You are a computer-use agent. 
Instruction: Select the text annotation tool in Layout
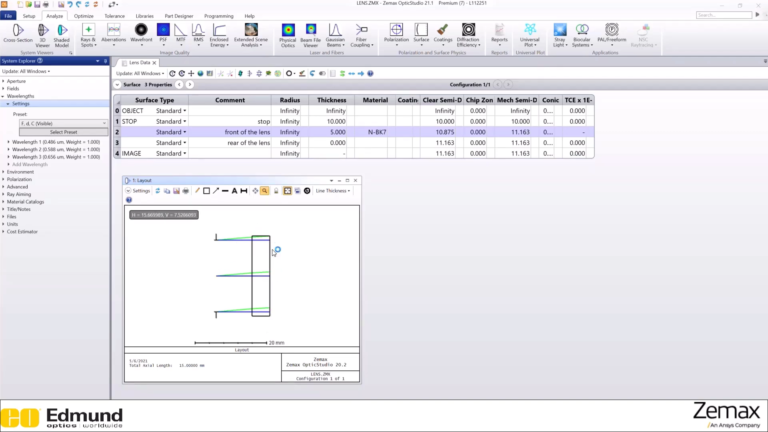coord(234,191)
